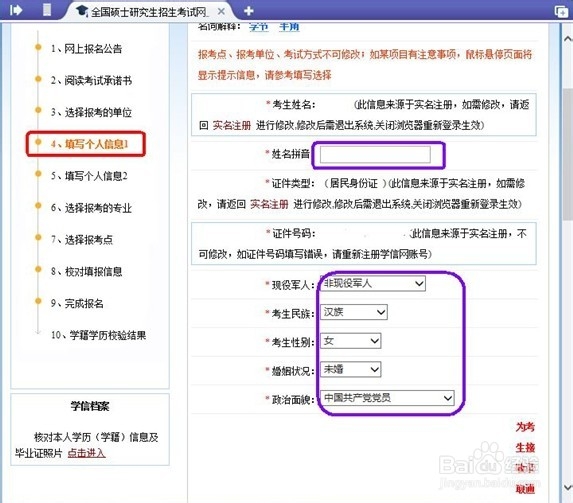
Task: Click the 证件号码 label text
Action: click(x=293, y=233)
